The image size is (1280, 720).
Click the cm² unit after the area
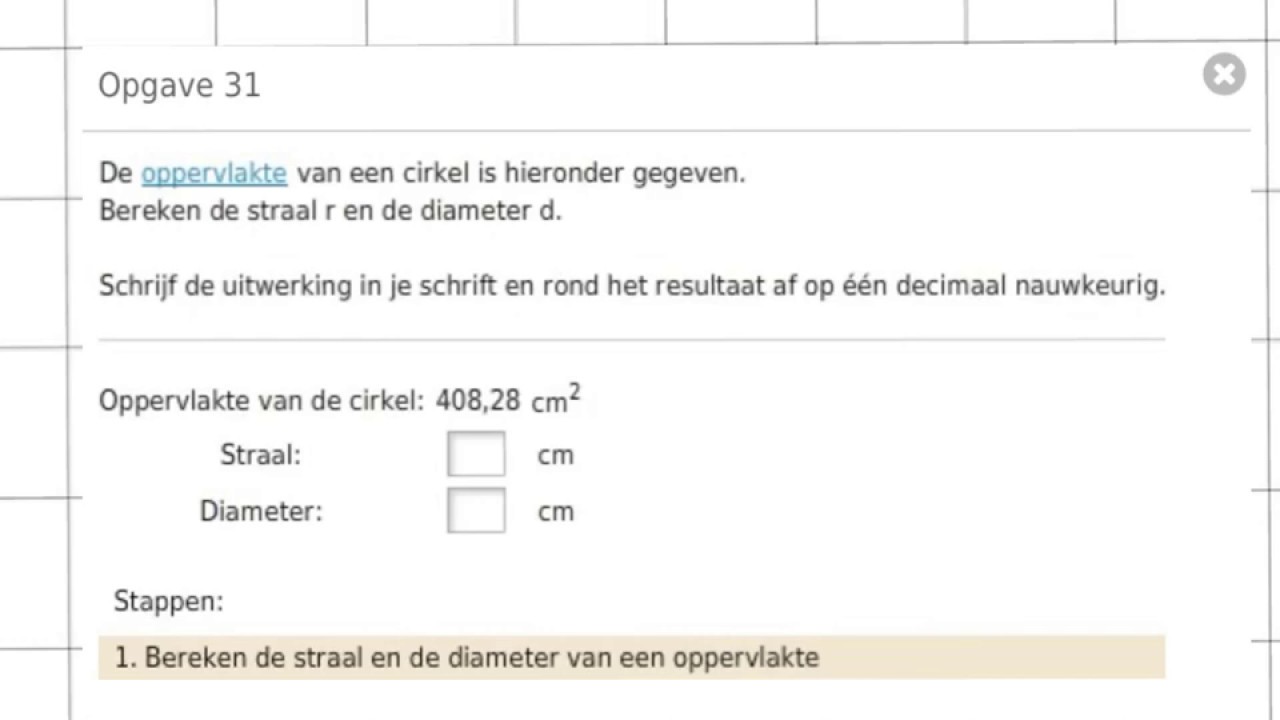coord(555,401)
